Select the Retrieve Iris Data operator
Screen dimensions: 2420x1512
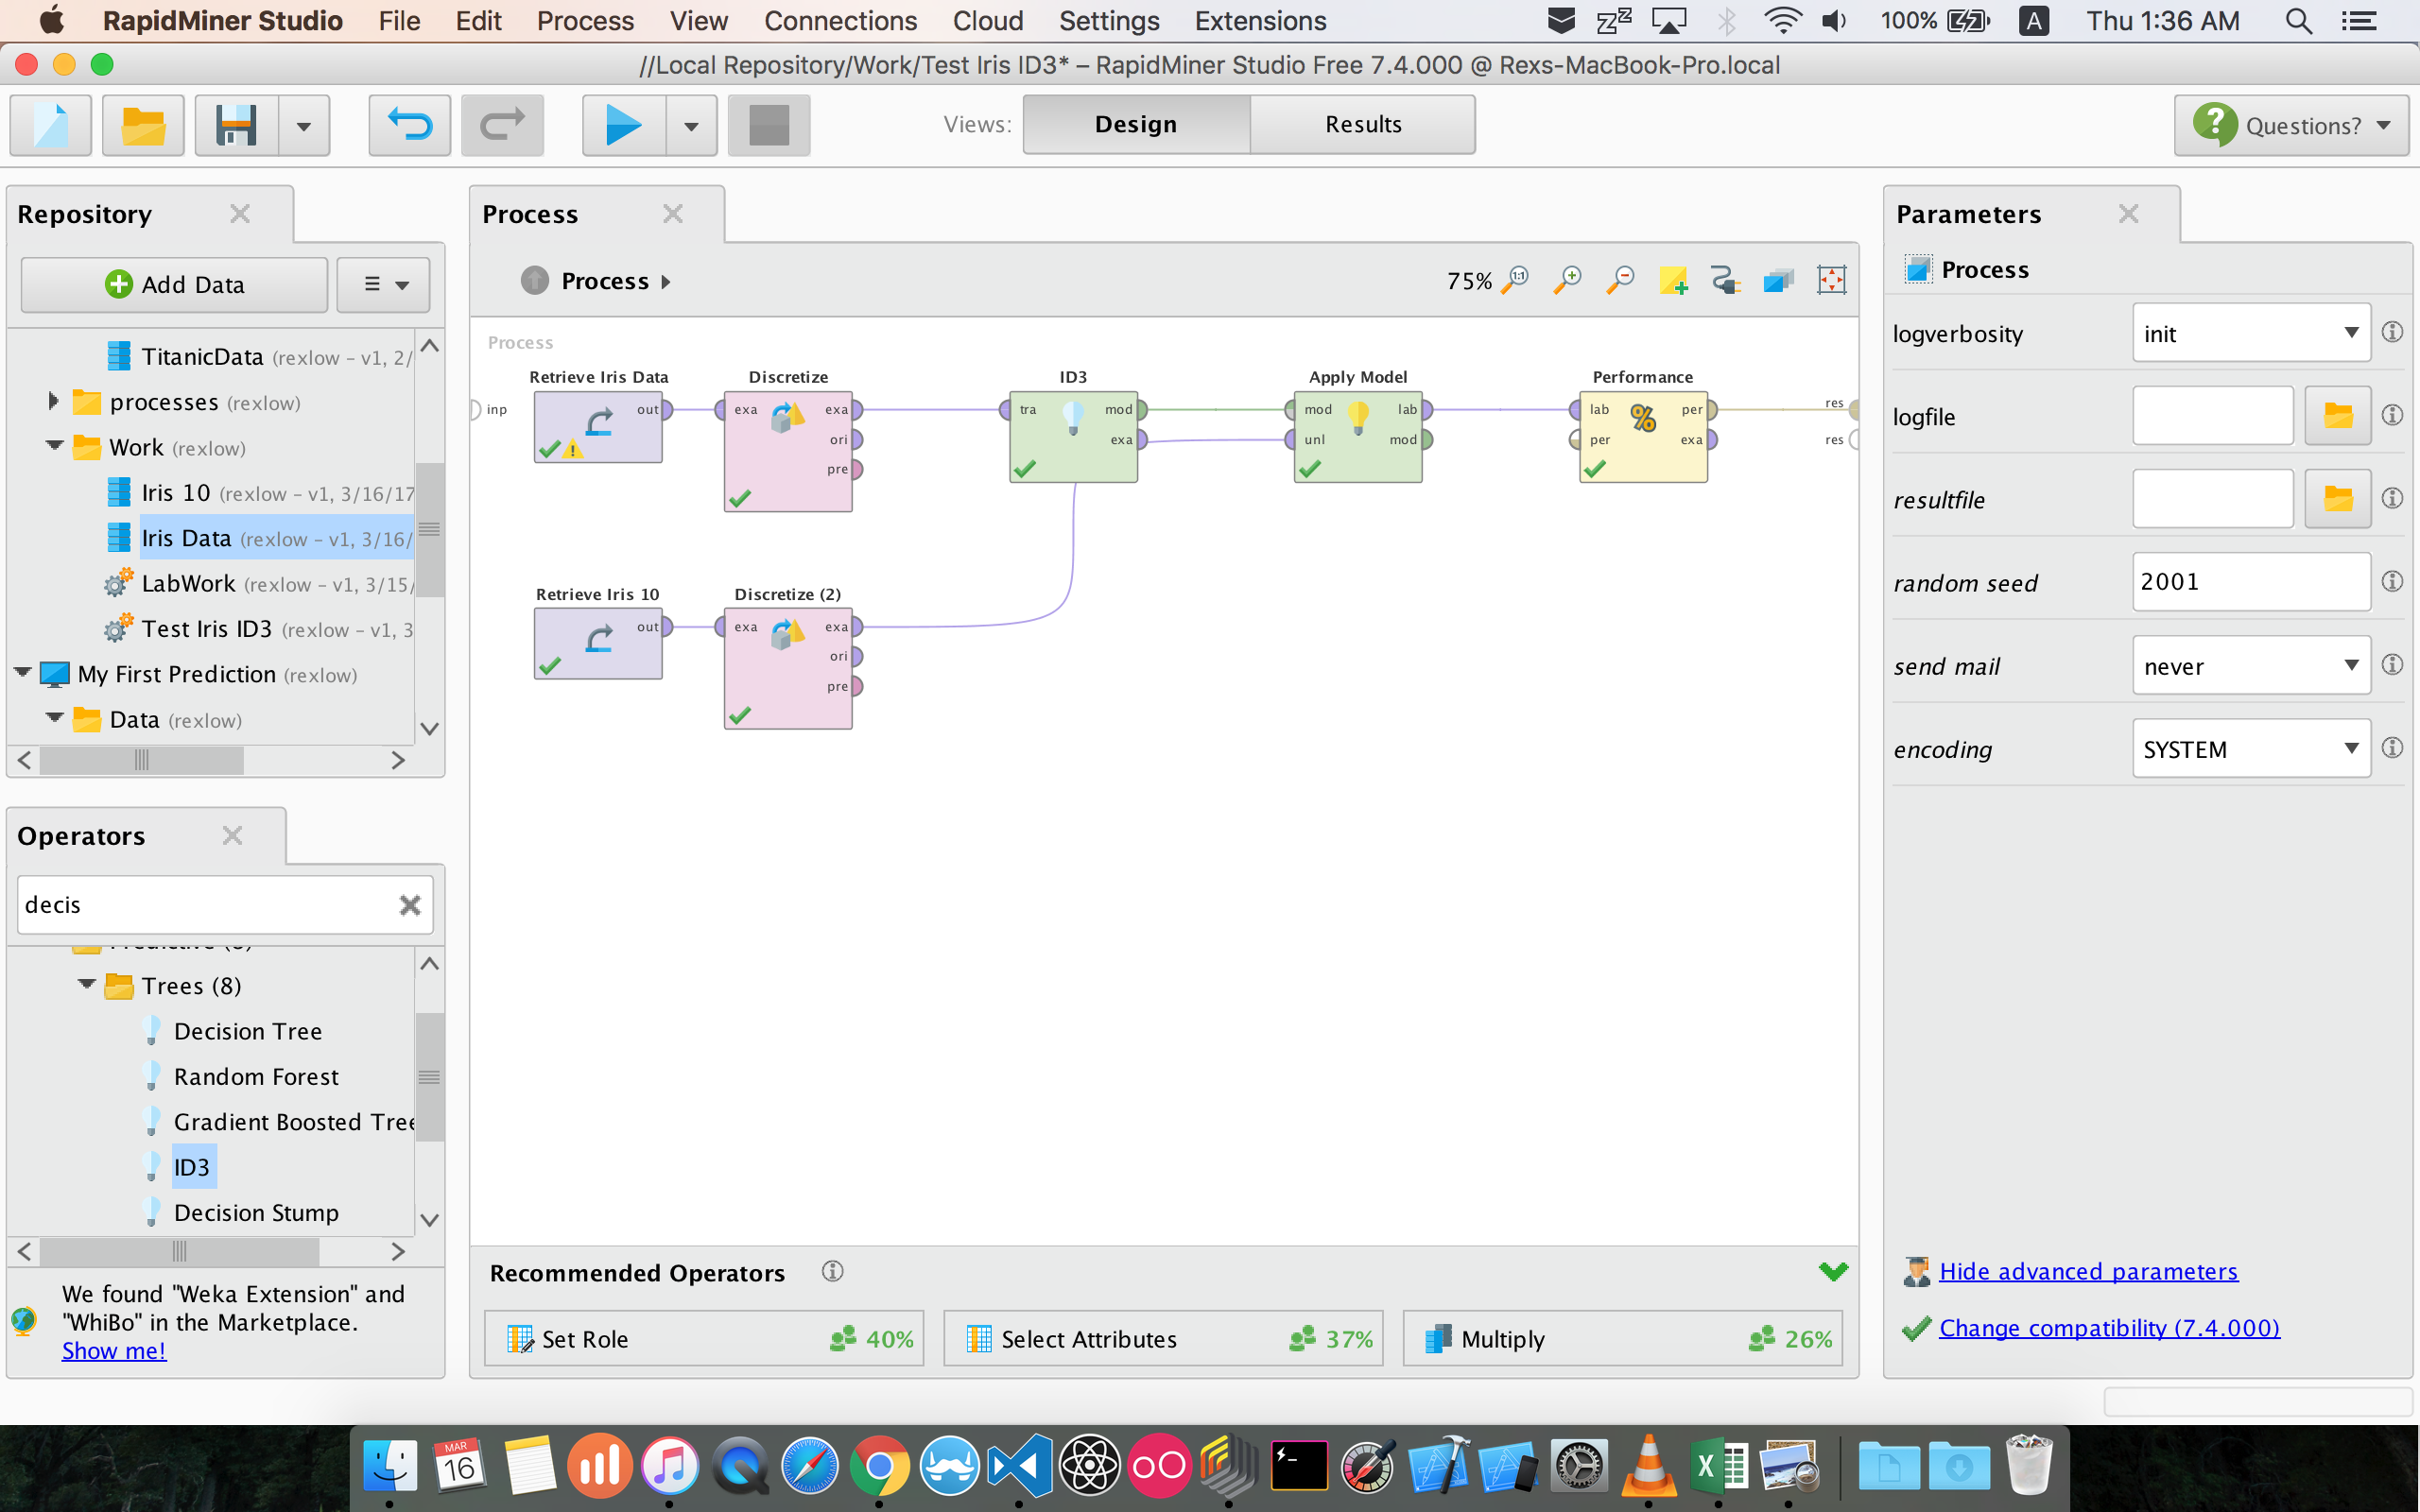[x=598, y=427]
